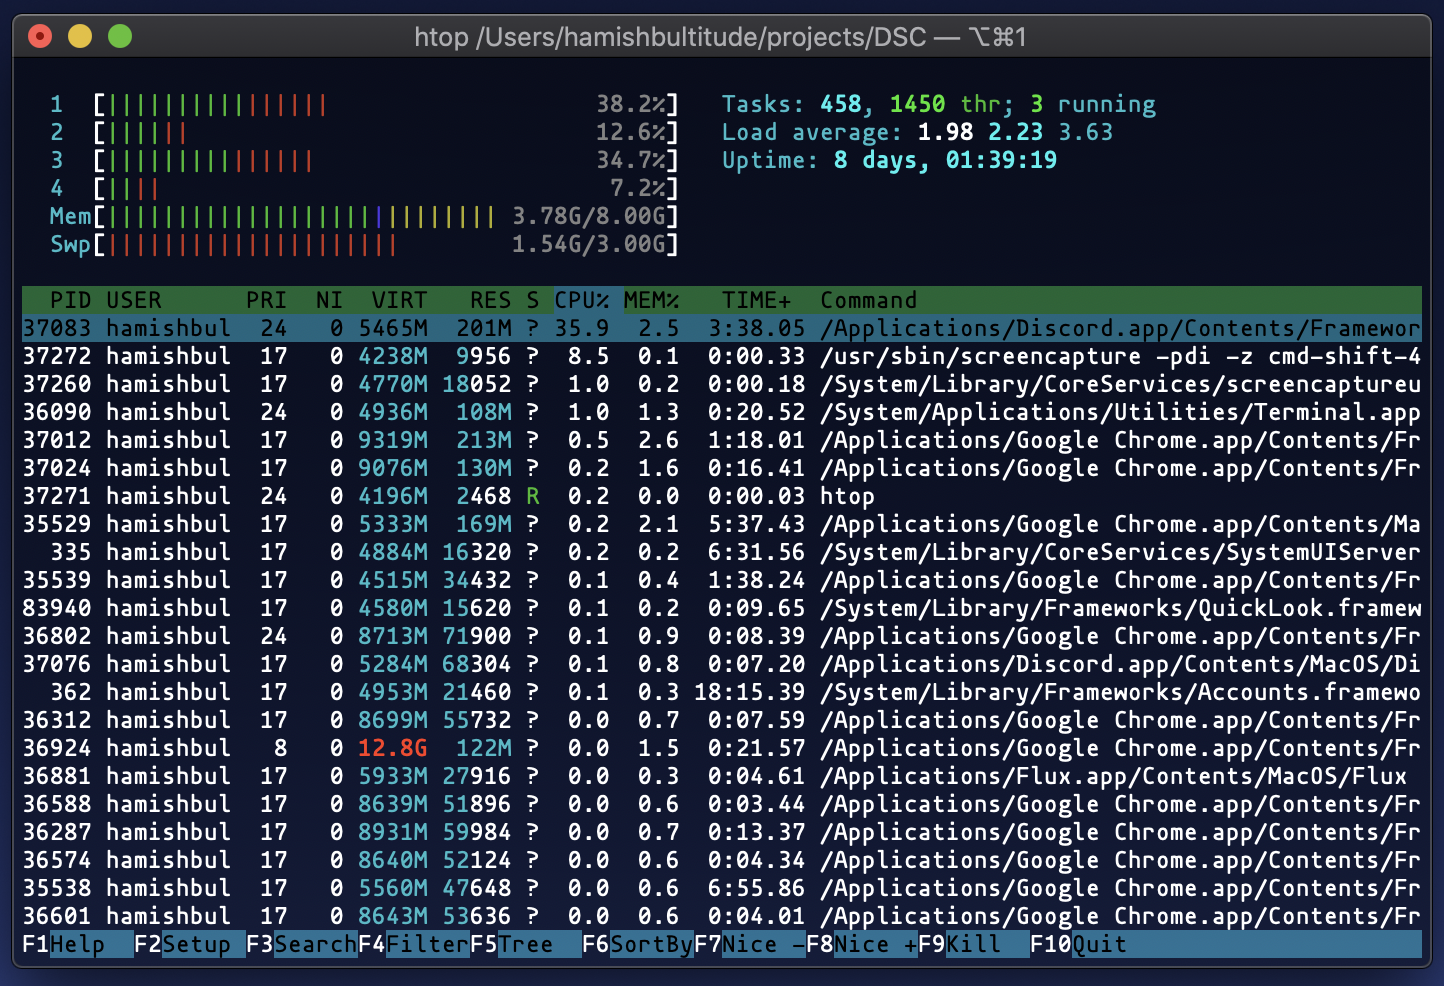Click the CPU 1 usage meter bar
The height and width of the screenshot is (986, 1444).
[385, 104]
